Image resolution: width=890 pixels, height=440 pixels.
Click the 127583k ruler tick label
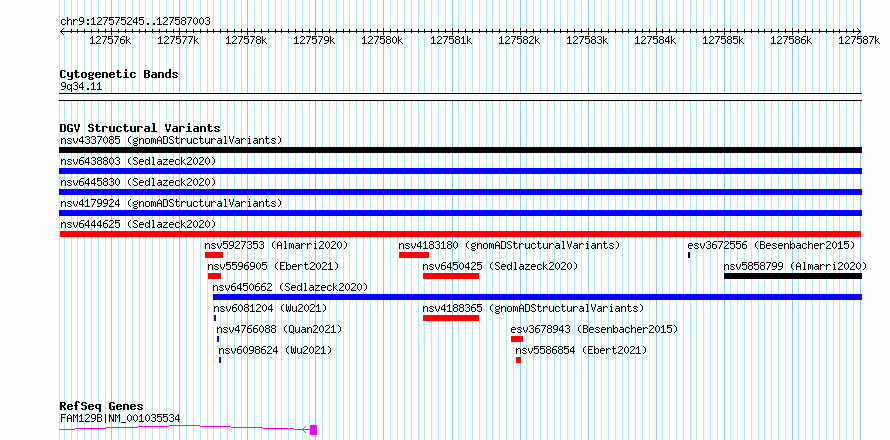pyautogui.click(x=587, y=40)
